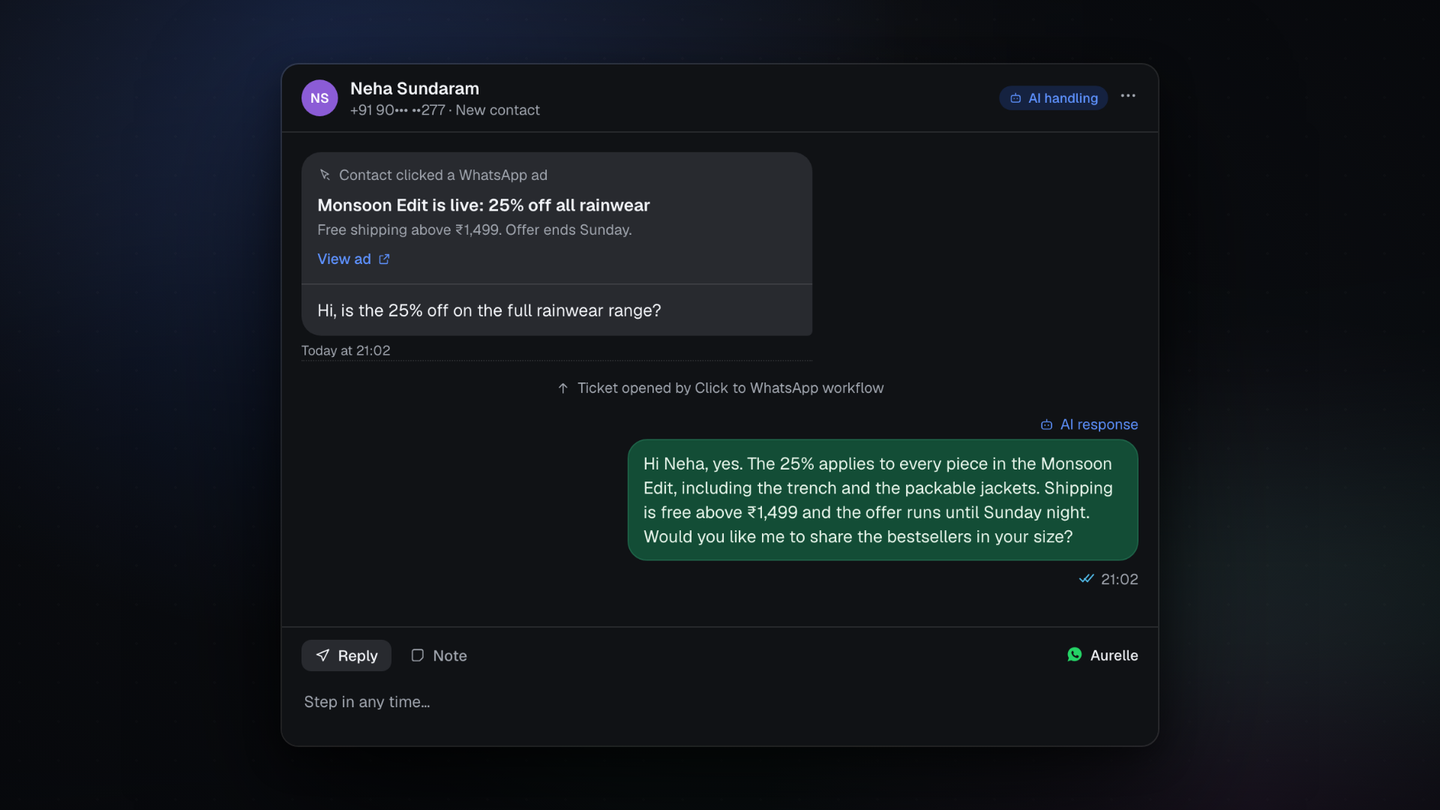Click the free shipping offer description
The width and height of the screenshot is (1440, 810).
[x=474, y=230]
